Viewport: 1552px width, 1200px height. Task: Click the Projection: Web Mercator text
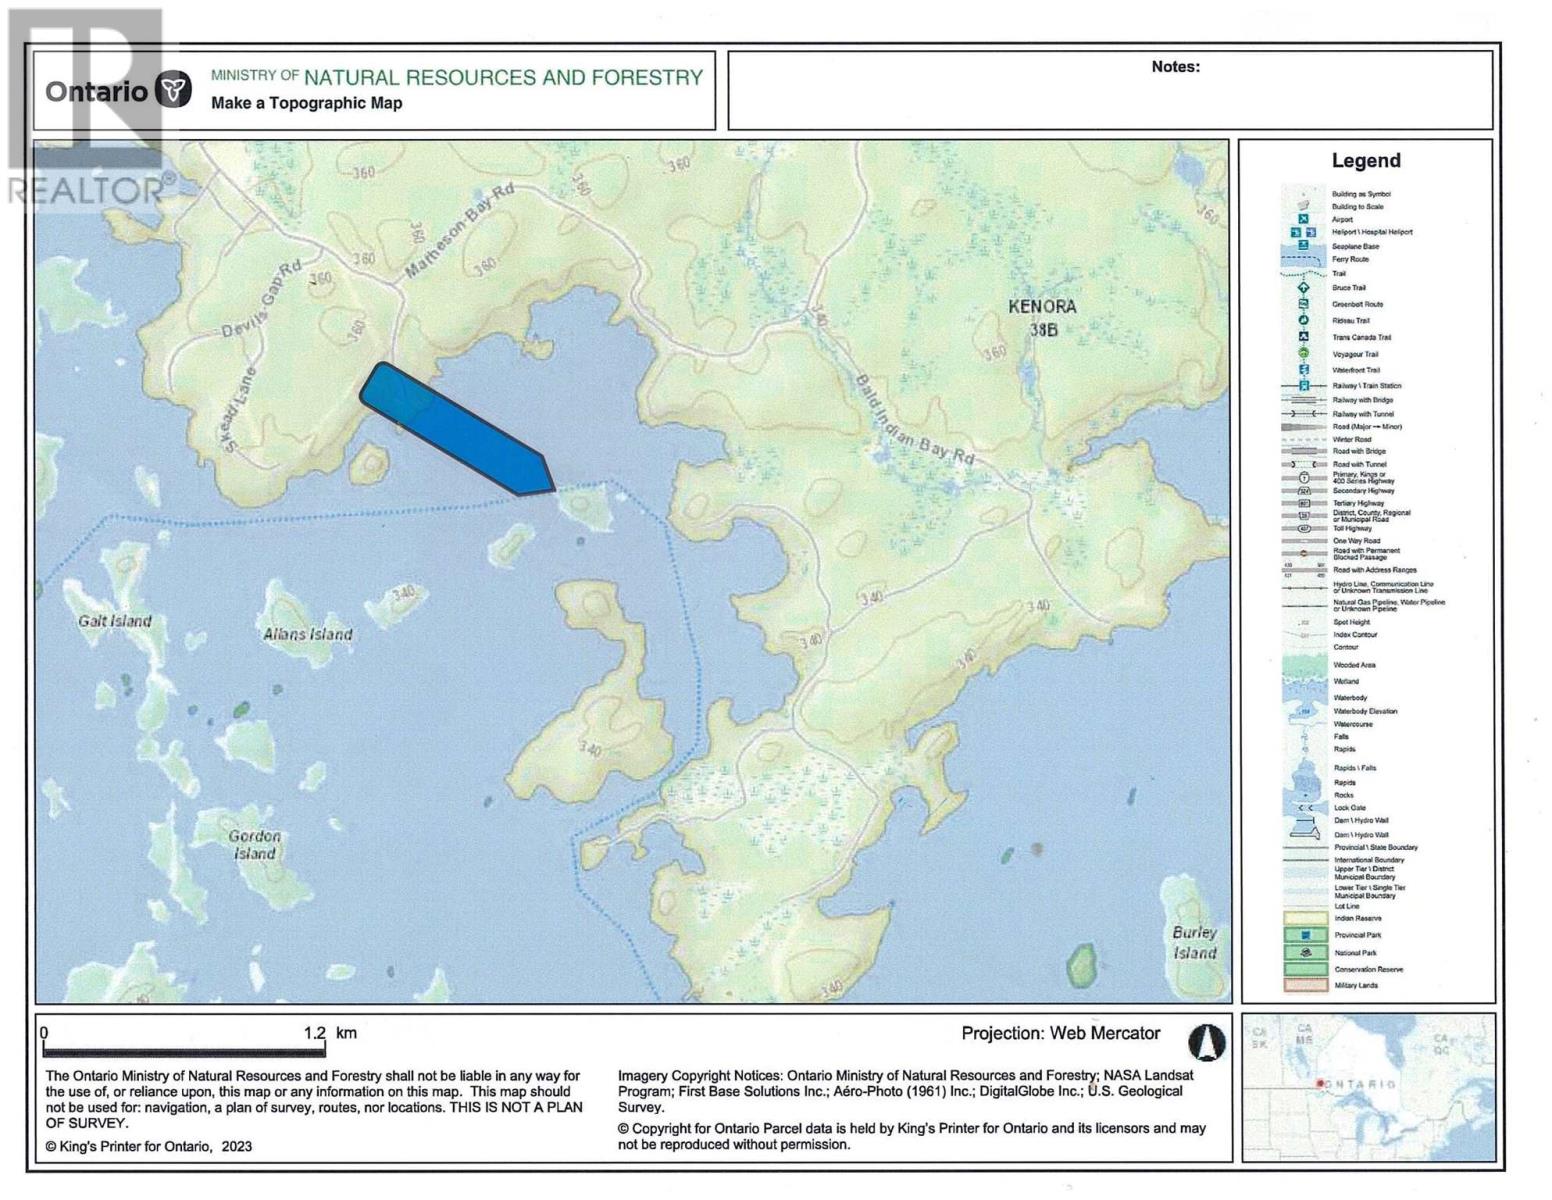pyautogui.click(x=1061, y=1033)
